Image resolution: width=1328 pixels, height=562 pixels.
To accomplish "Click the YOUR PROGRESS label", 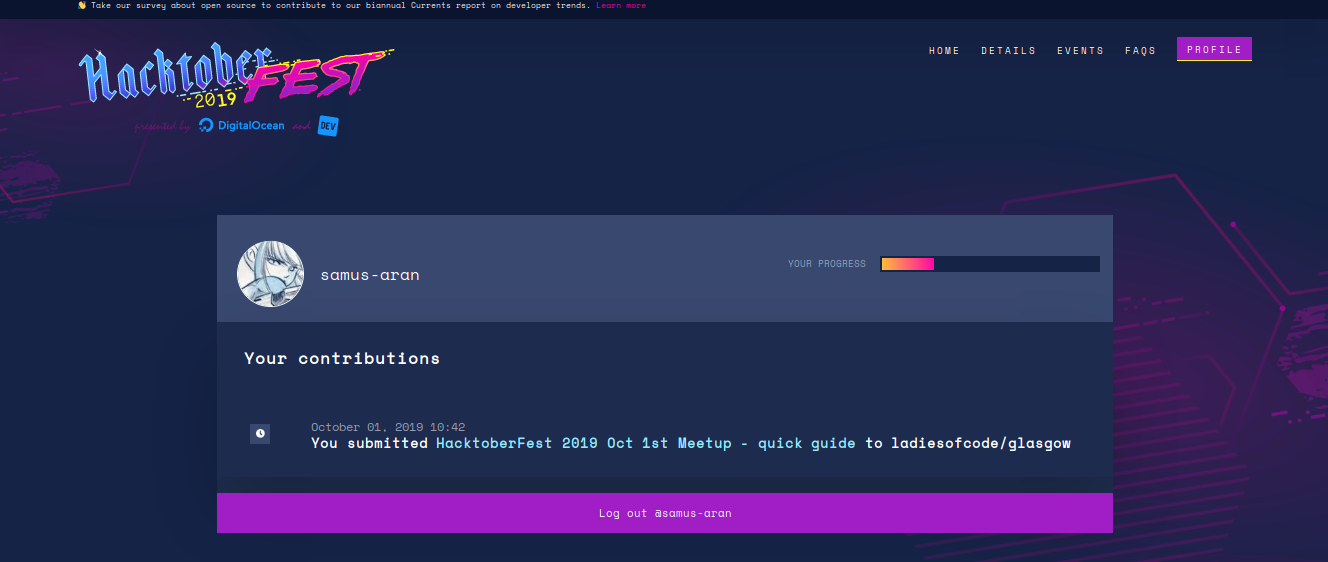I will [827, 264].
